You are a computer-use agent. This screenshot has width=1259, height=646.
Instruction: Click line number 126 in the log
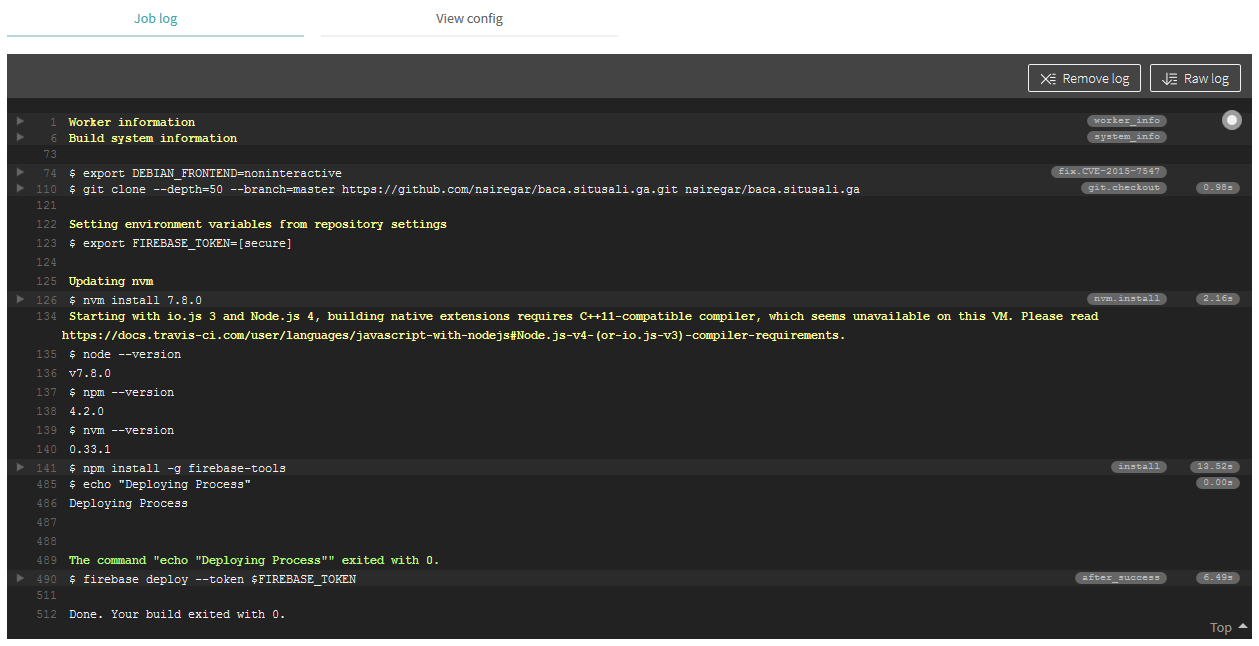click(x=47, y=300)
